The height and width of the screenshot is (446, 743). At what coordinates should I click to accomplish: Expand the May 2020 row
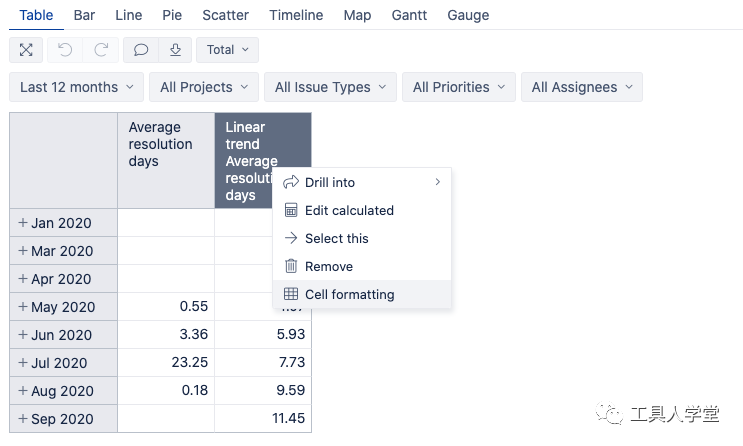coord(22,307)
